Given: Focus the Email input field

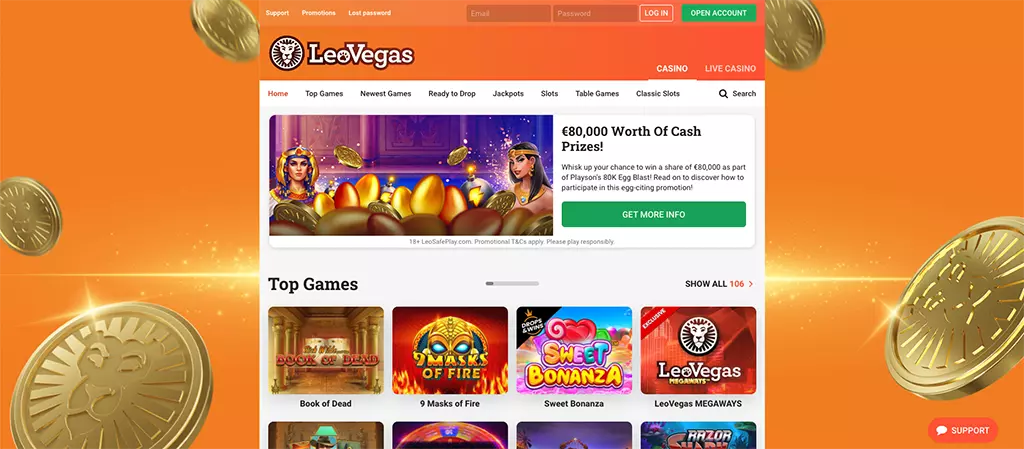Looking at the screenshot, I should [x=509, y=13].
